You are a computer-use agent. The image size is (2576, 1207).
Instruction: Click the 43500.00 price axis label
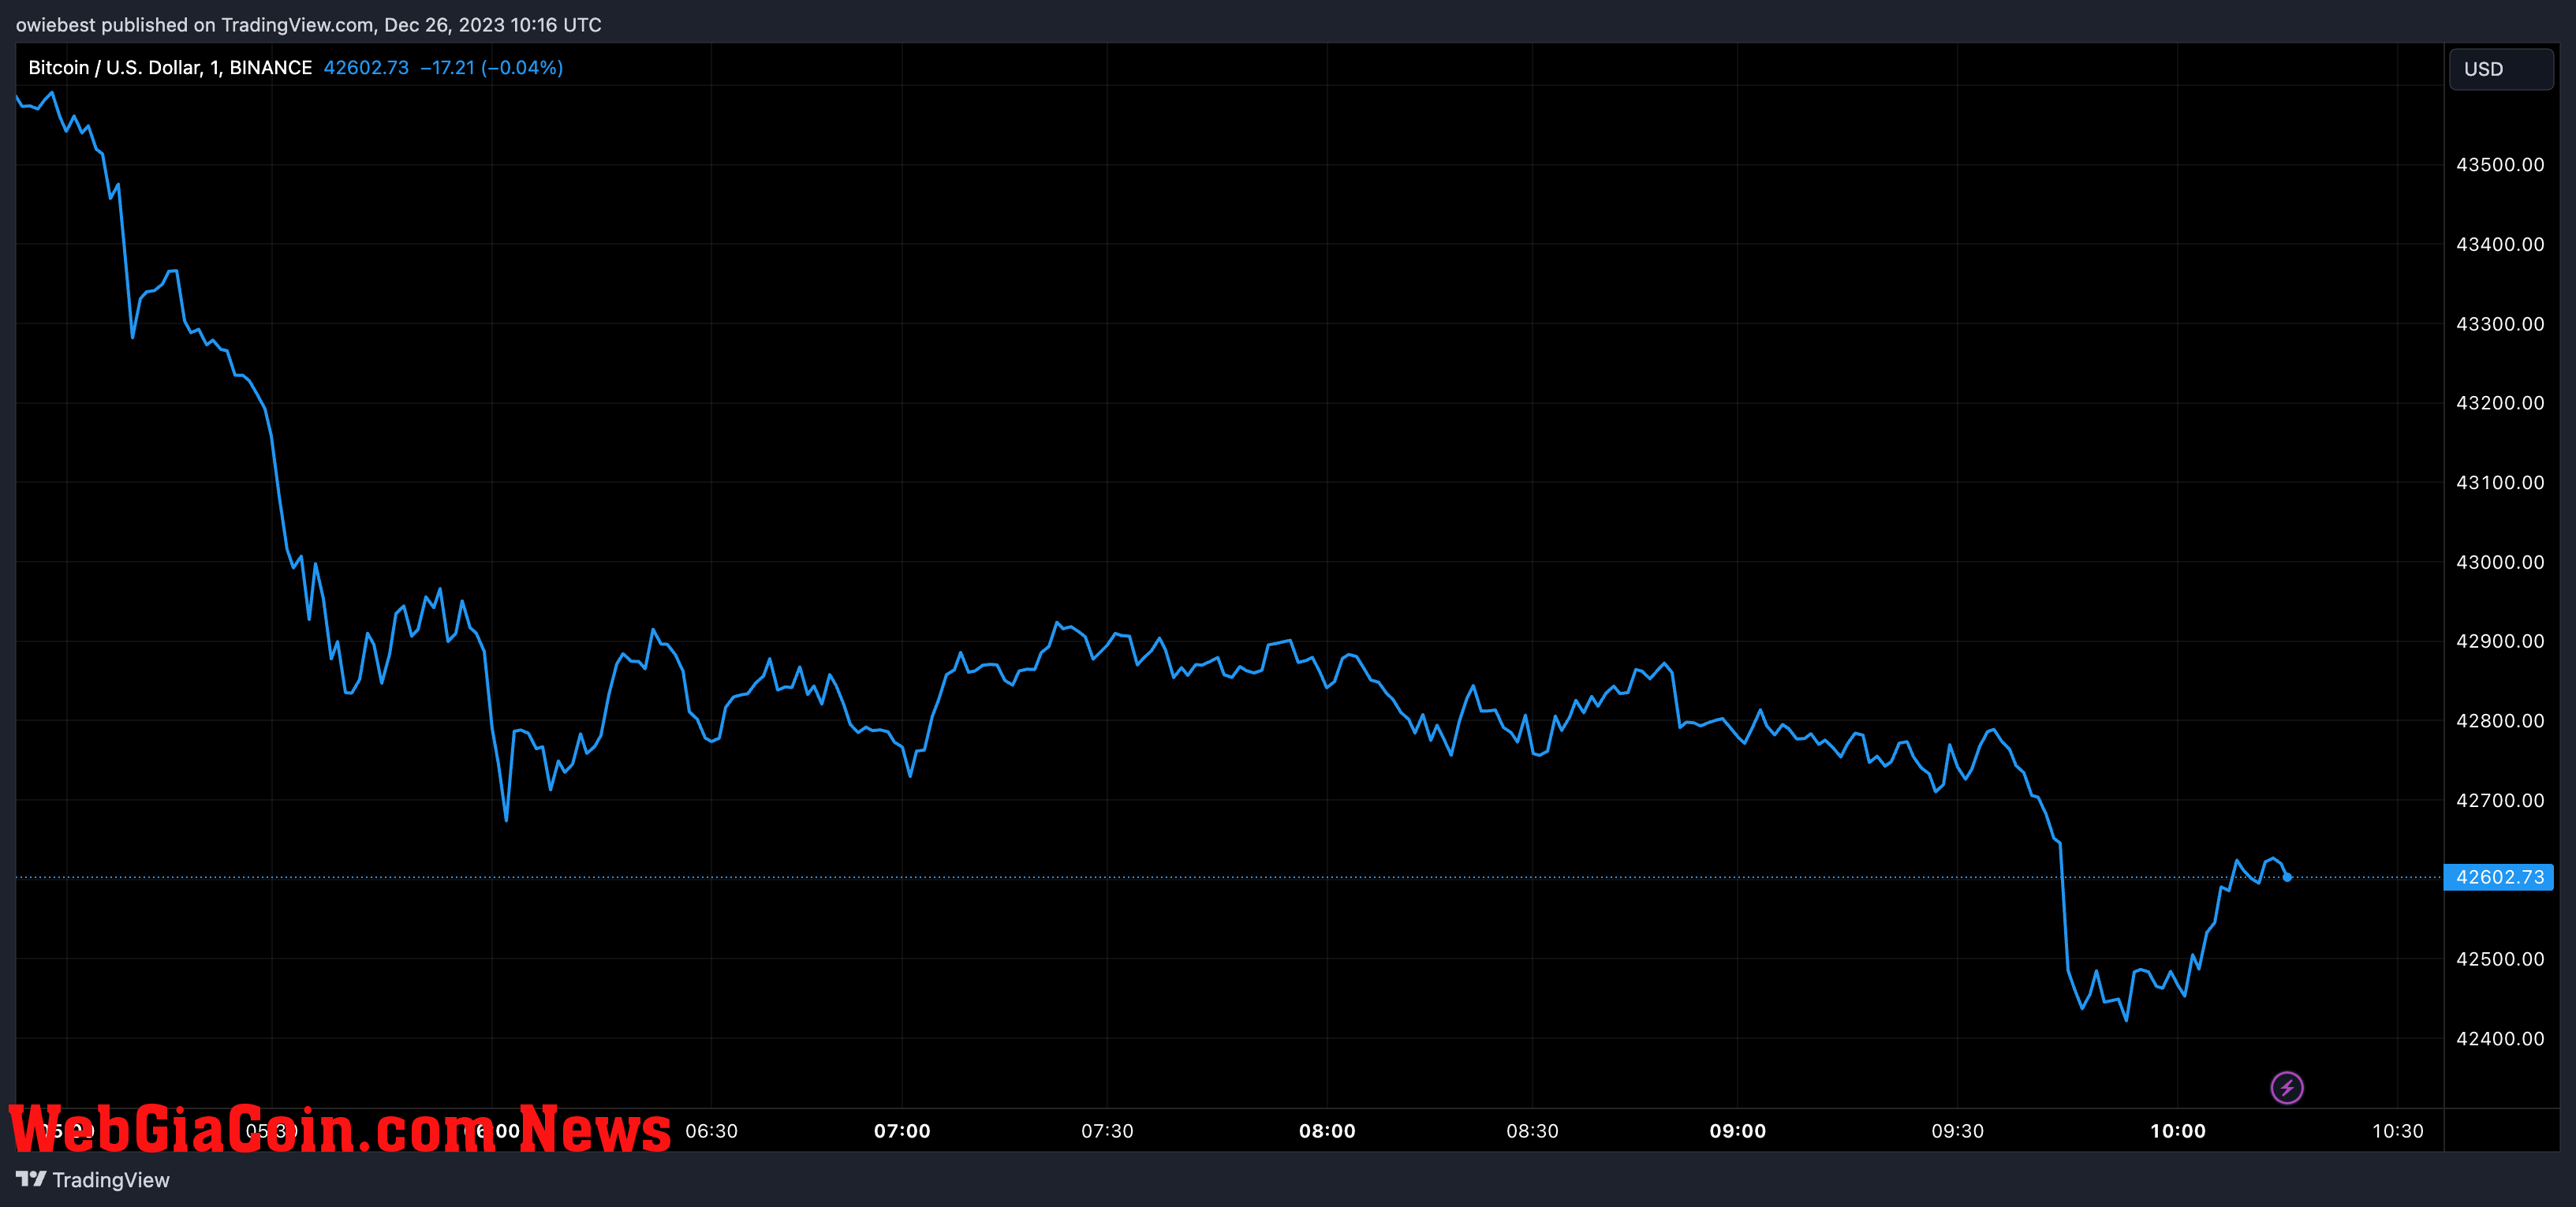tap(2500, 165)
